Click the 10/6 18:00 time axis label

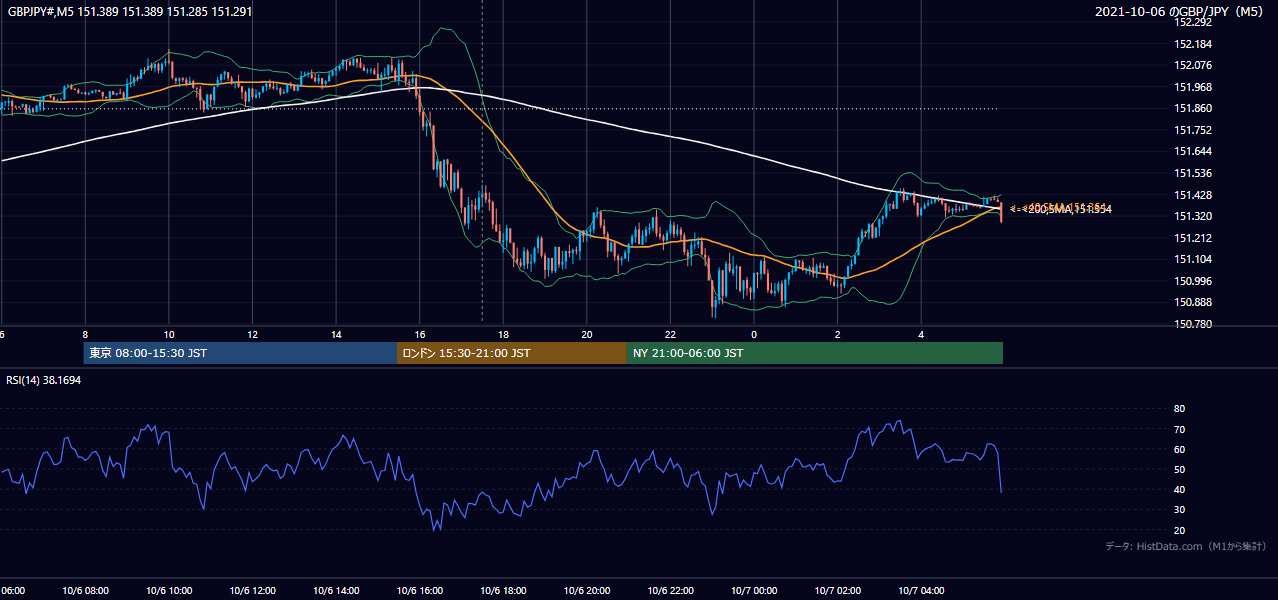503,591
